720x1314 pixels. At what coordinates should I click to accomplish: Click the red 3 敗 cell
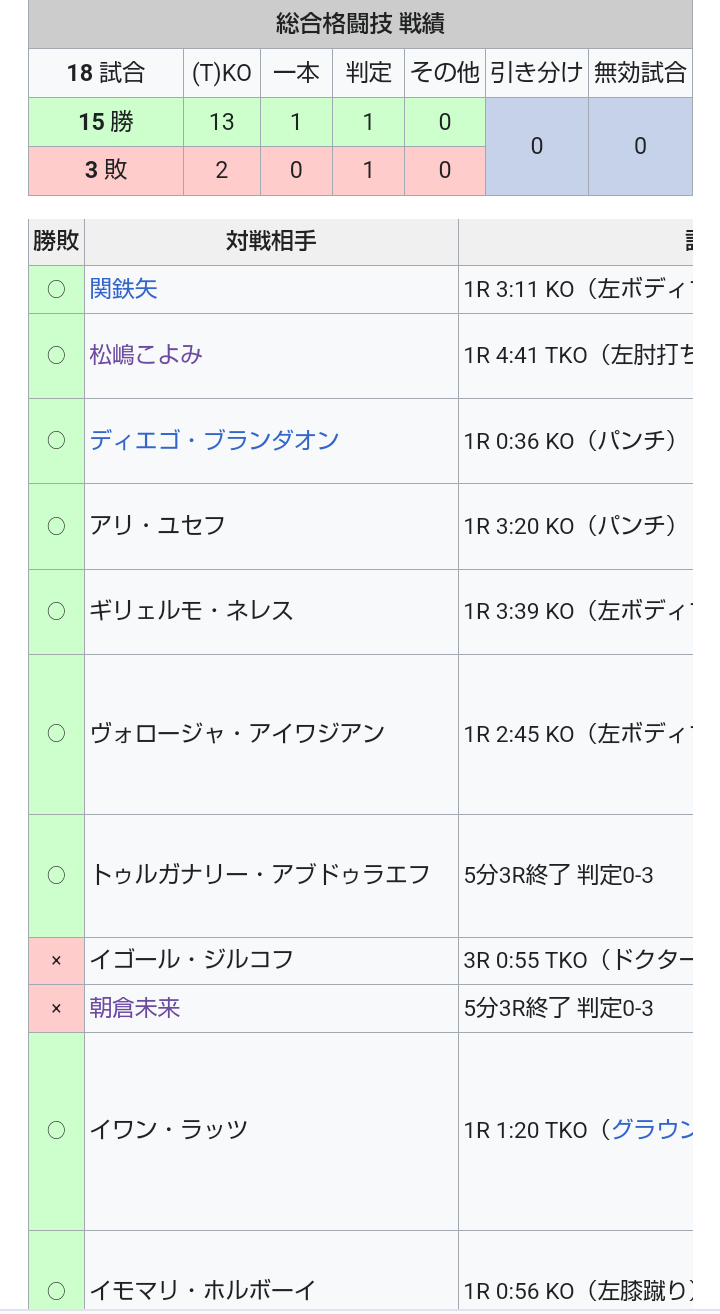coord(106,170)
